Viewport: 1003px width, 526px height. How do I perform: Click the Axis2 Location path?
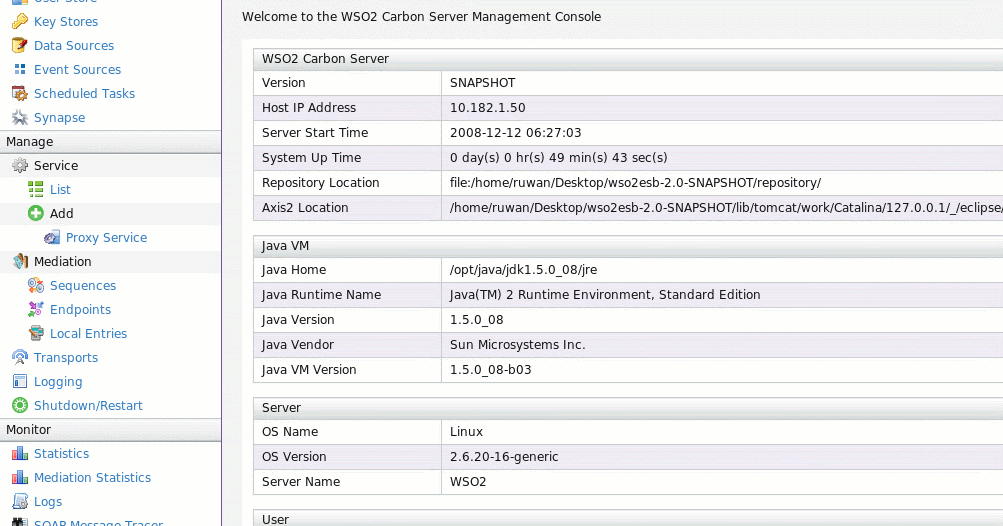726,207
